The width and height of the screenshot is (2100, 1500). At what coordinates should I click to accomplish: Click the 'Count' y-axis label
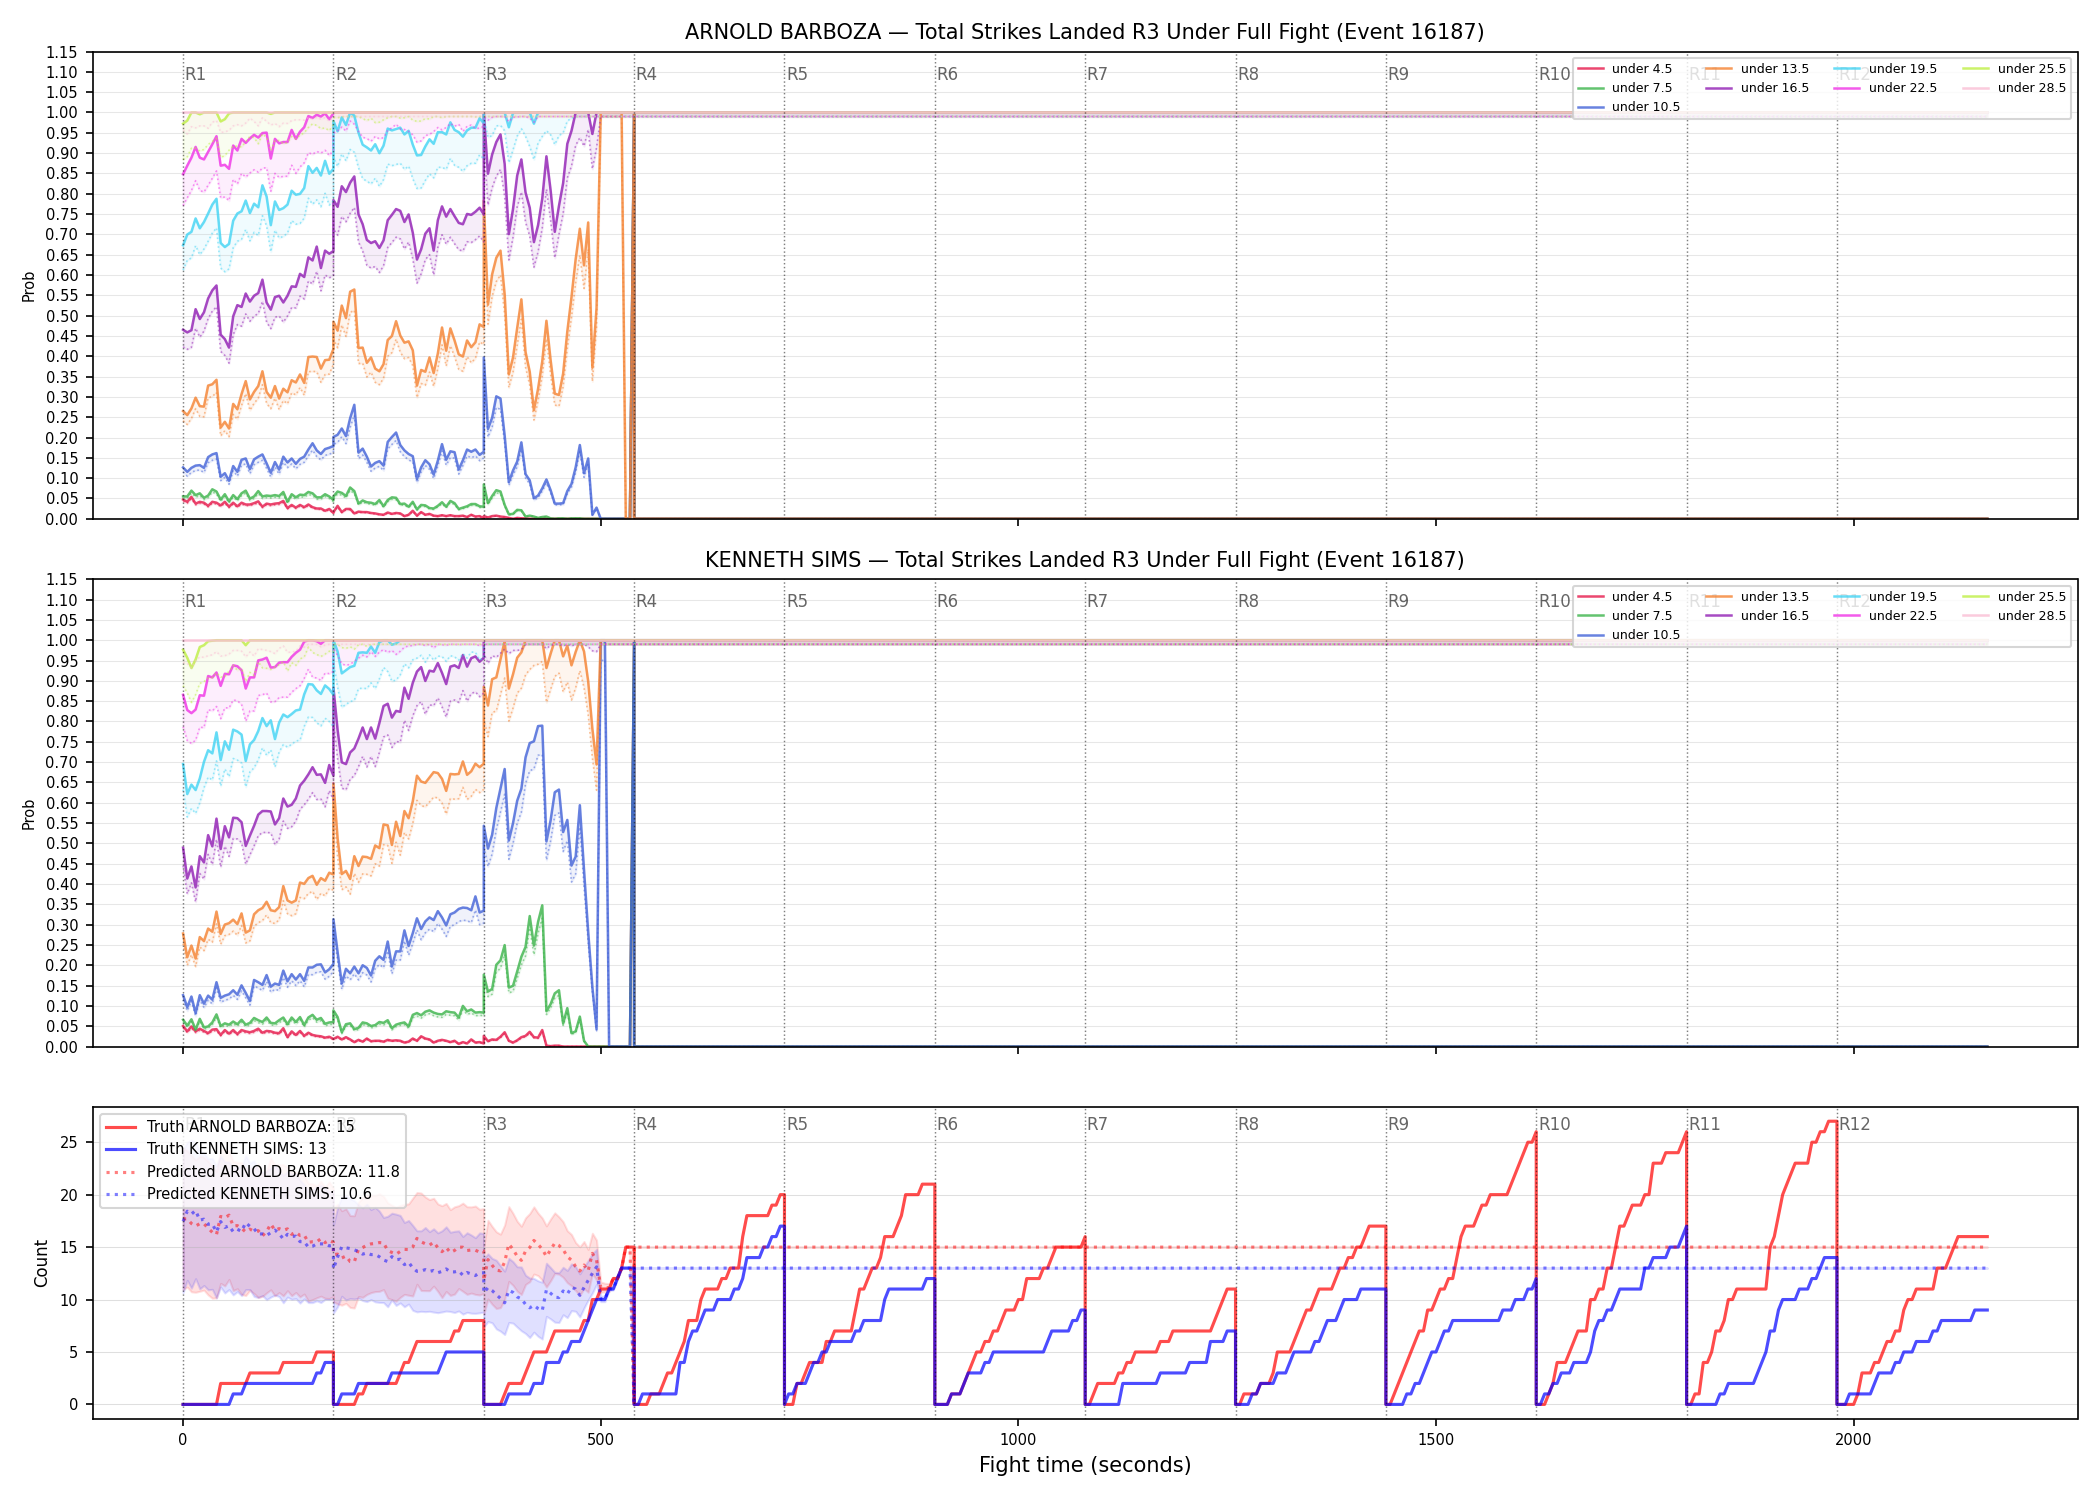[41, 1263]
